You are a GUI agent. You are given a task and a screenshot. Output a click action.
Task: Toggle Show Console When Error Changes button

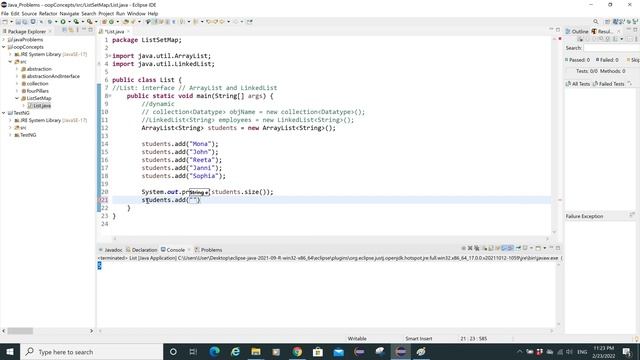click(x=511, y=248)
